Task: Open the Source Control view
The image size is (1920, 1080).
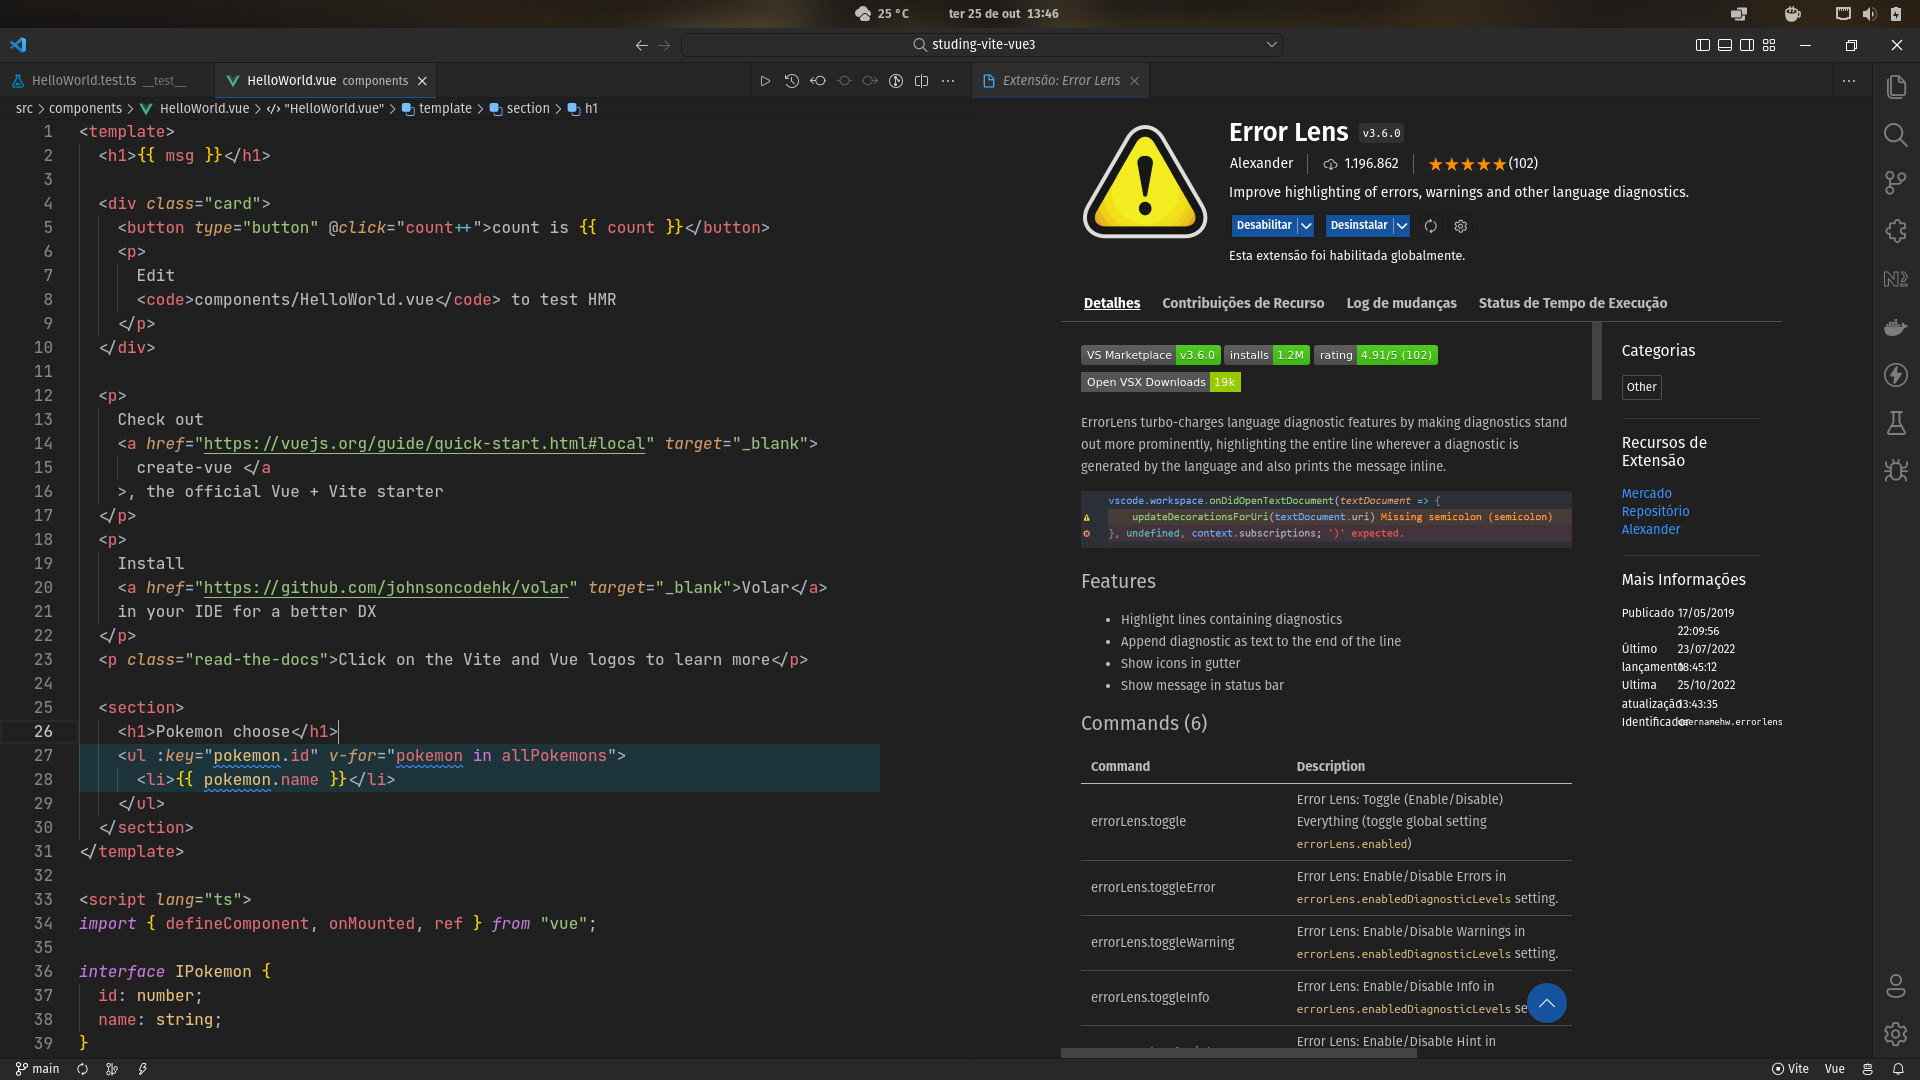Action: click(x=1896, y=183)
